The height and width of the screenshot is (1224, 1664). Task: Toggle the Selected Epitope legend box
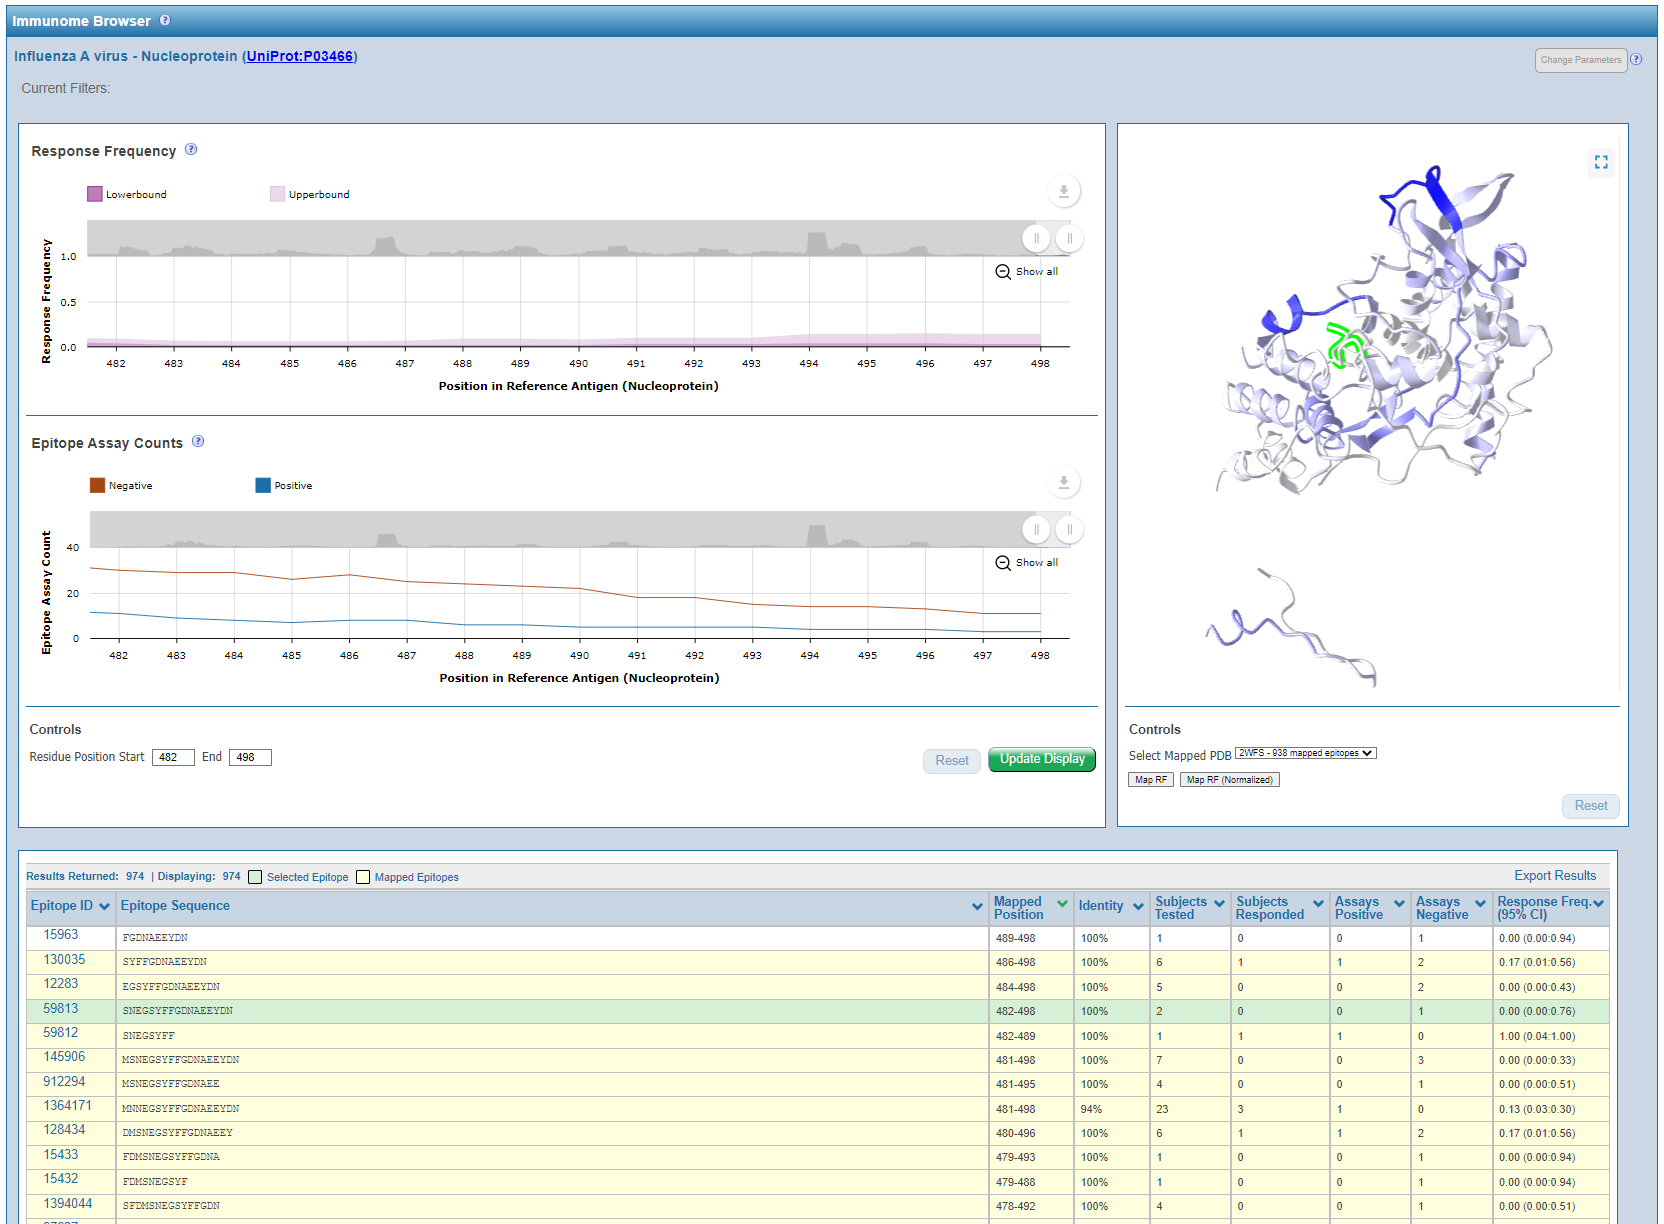click(255, 877)
